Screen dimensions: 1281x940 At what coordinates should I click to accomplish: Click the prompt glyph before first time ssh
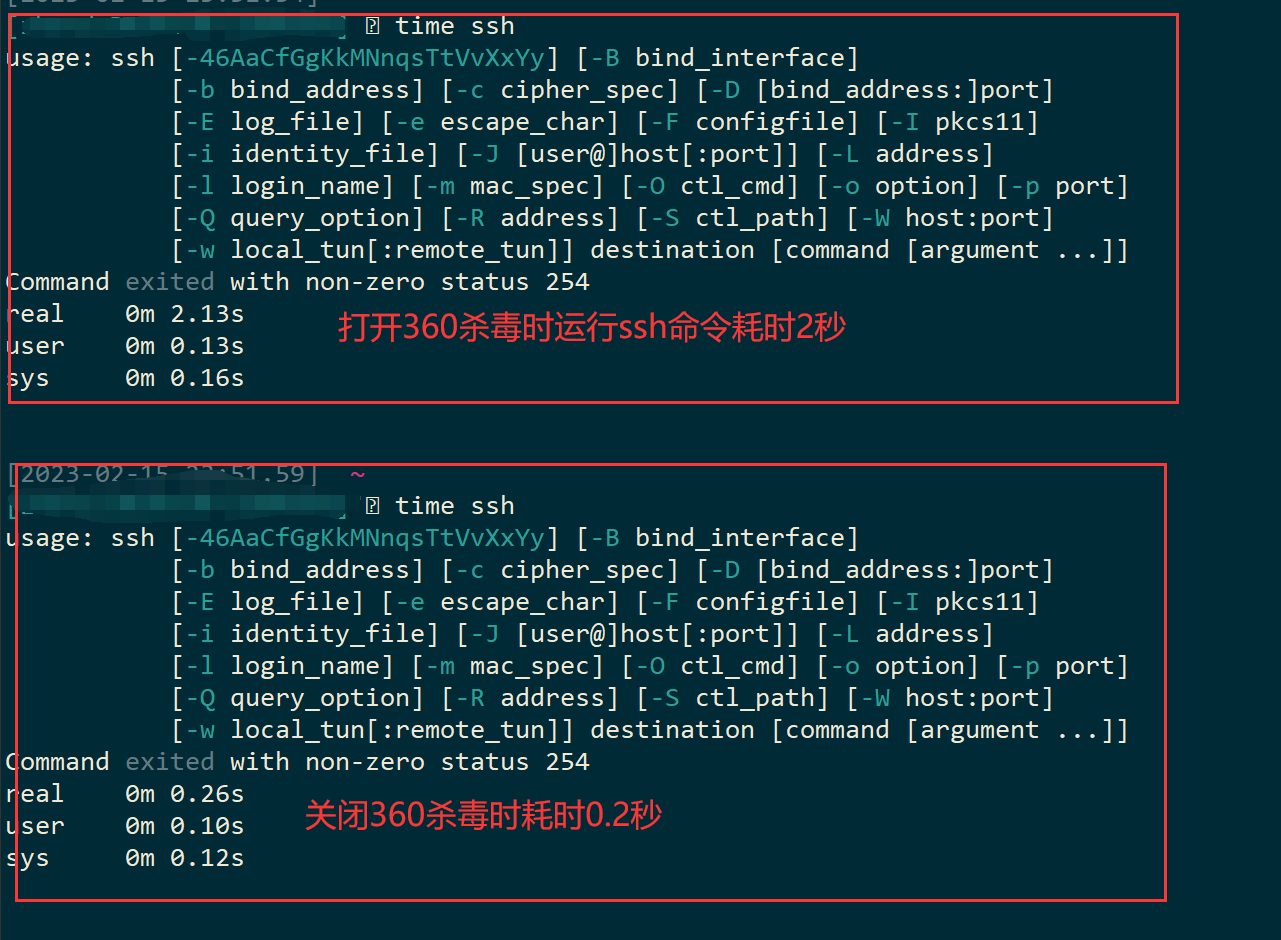pyautogui.click(x=372, y=26)
